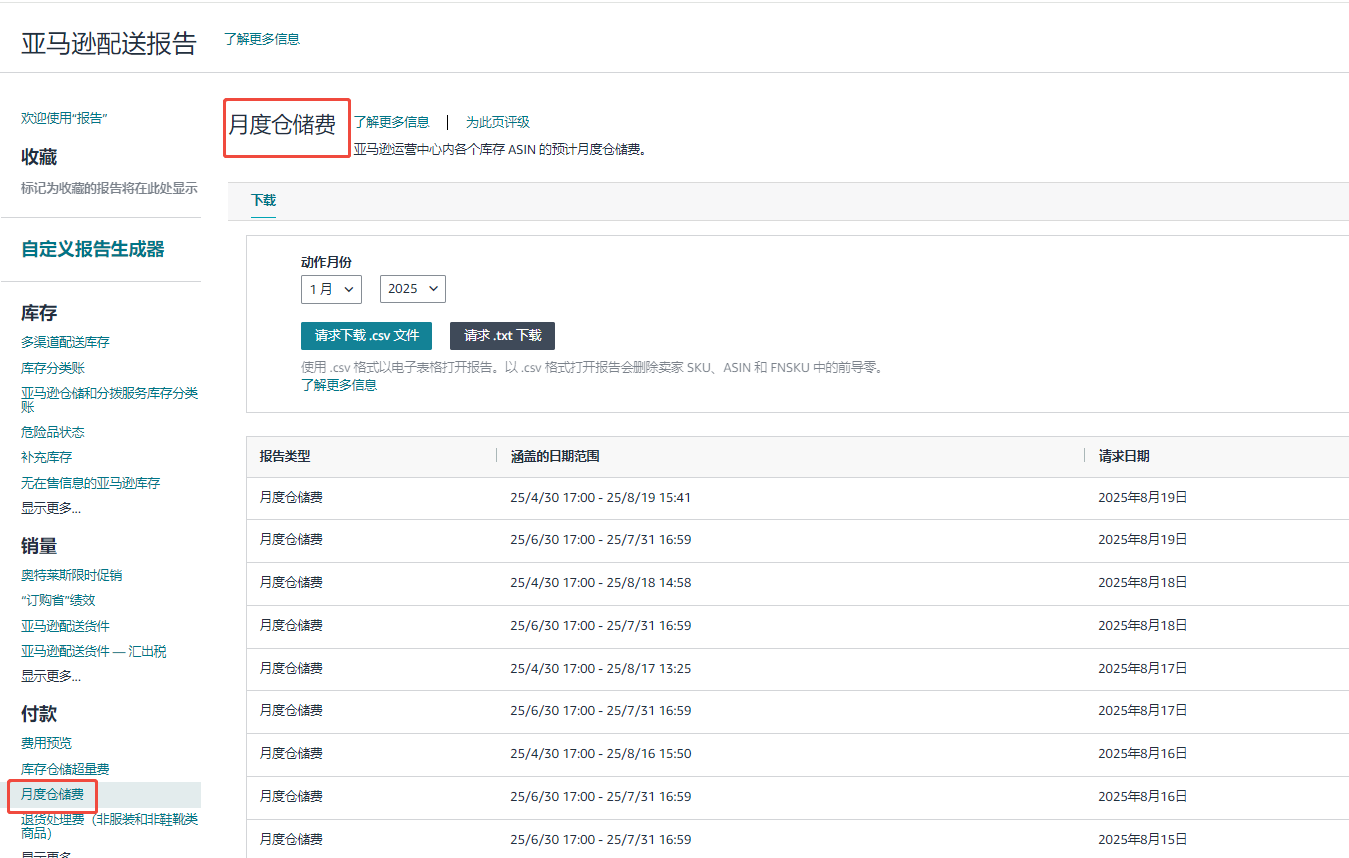
Task: Click the 报告类型 column header
Action: (x=285, y=456)
